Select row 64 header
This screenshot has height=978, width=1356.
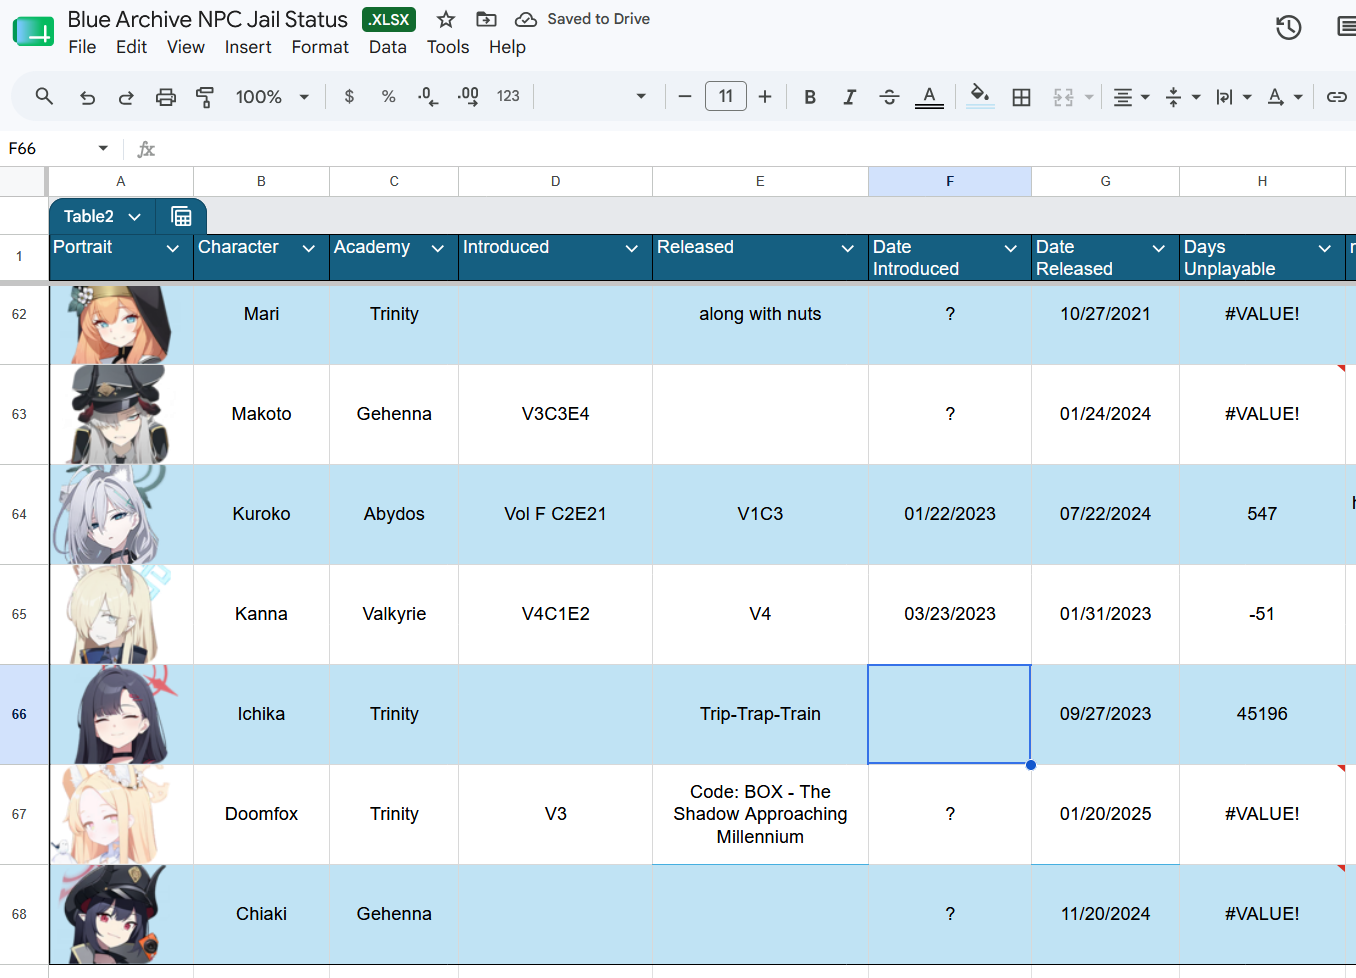coord(19,514)
